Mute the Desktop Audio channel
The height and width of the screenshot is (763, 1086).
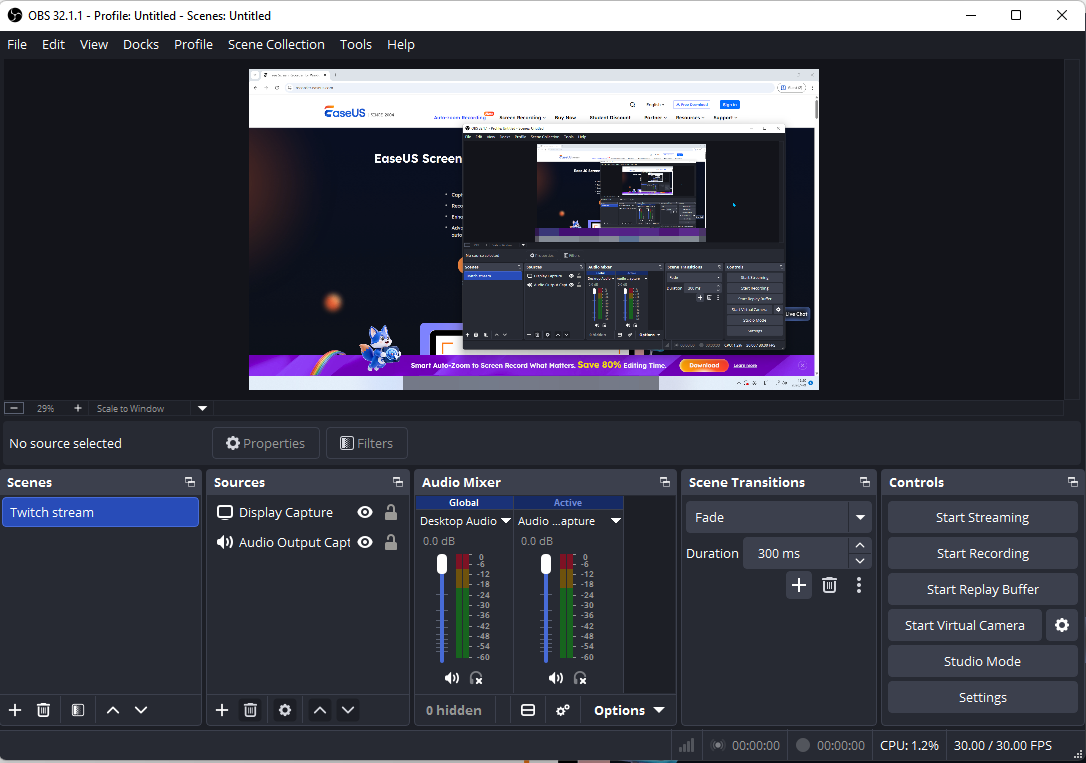coord(451,678)
